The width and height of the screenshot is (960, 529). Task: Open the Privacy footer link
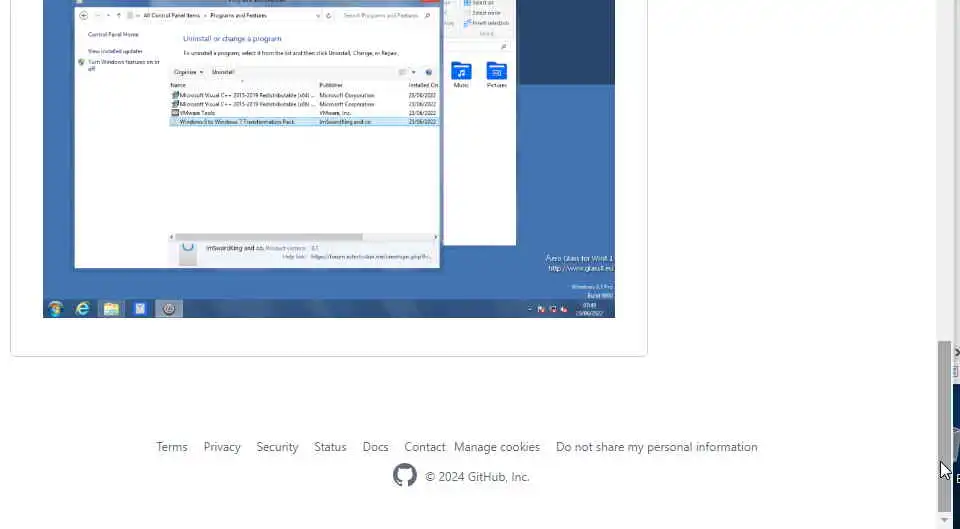coord(222,447)
